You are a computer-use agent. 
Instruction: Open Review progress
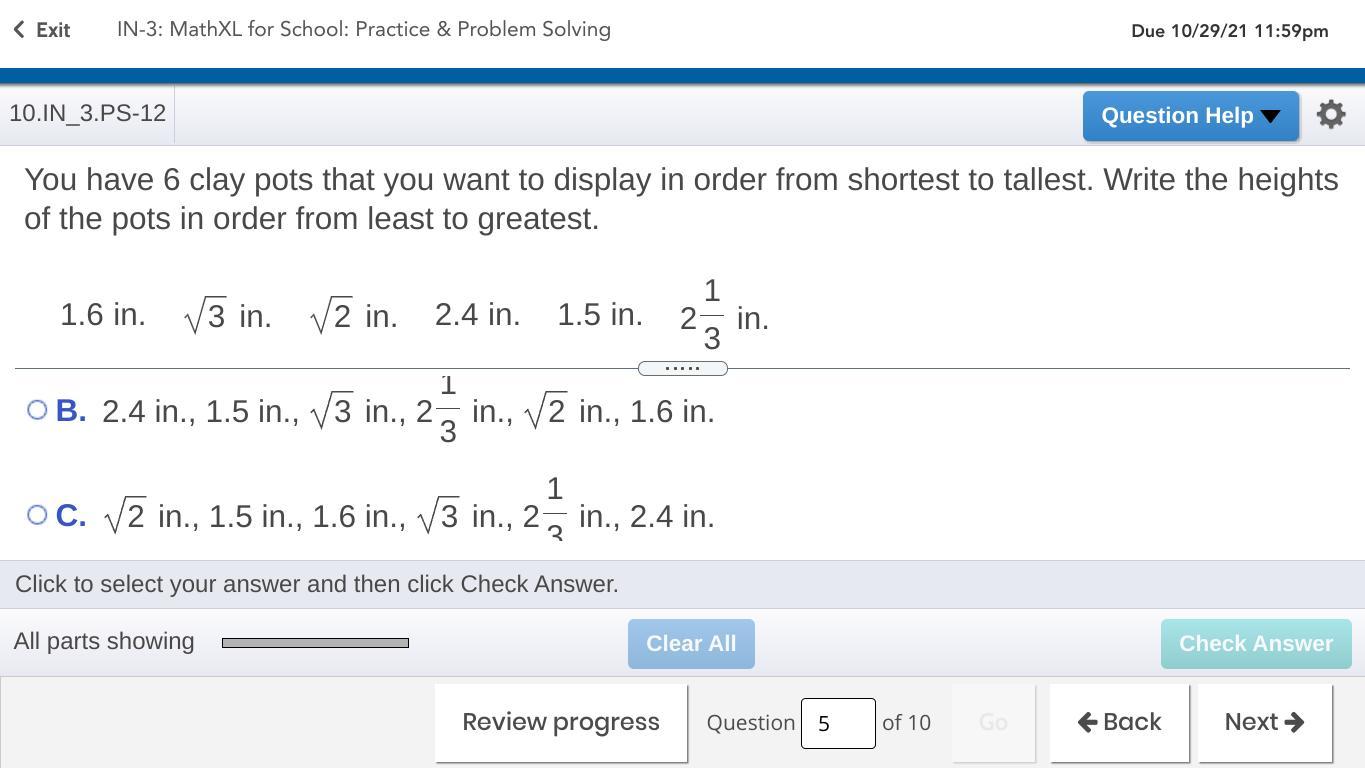560,722
